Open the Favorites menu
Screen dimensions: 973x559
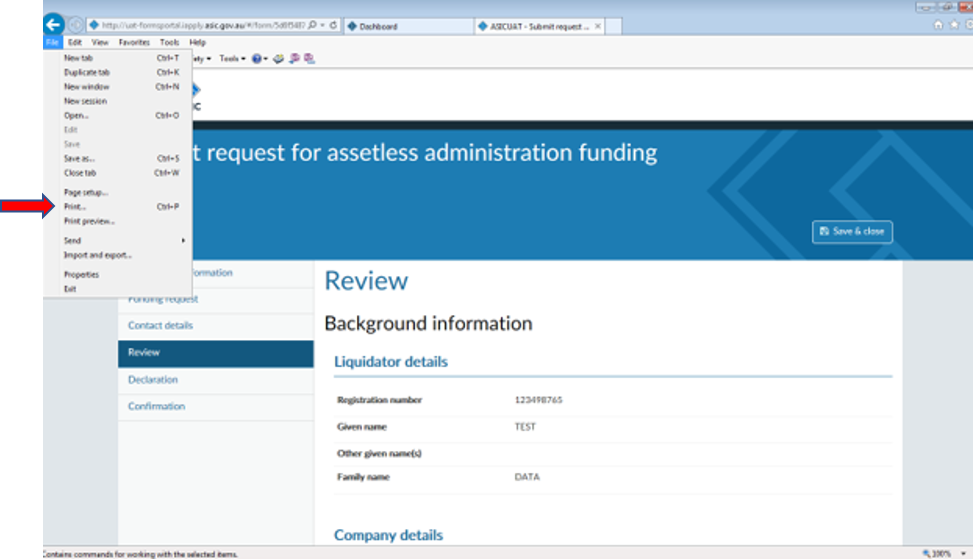click(x=134, y=42)
